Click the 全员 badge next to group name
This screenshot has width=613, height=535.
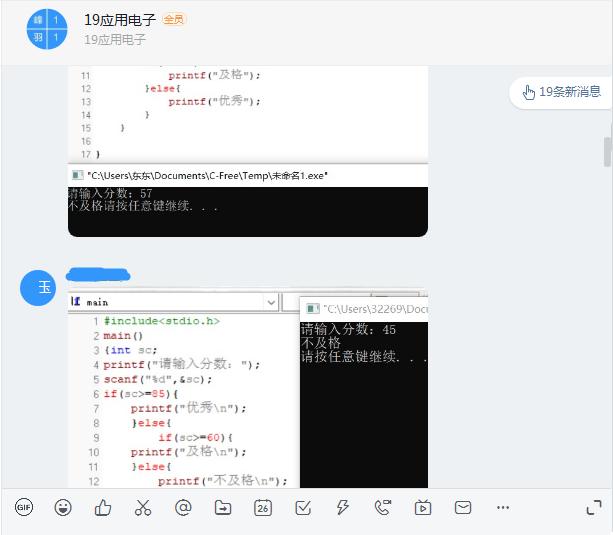click(174, 19)
